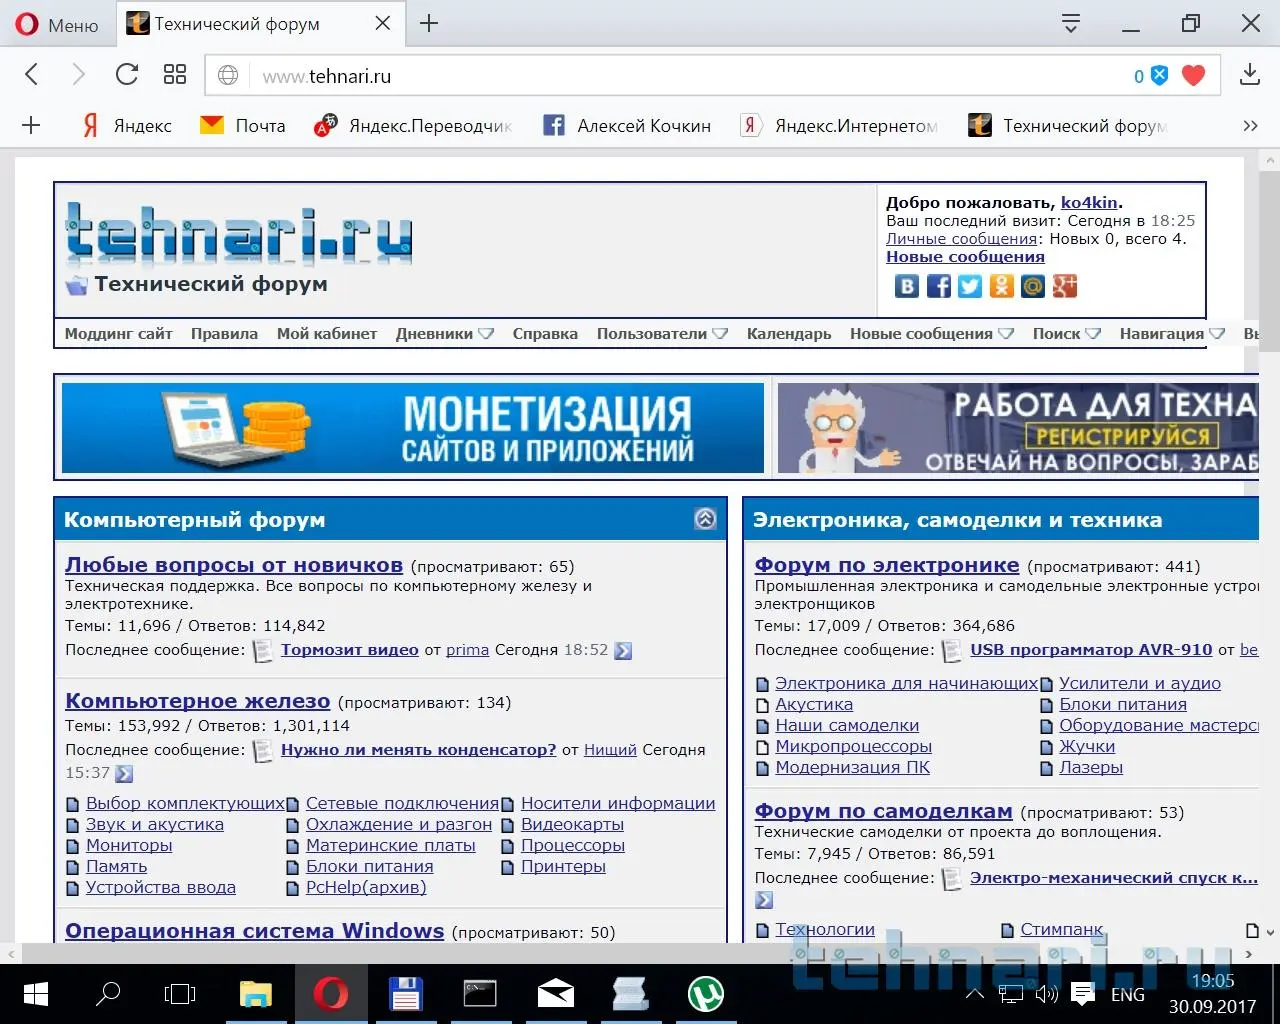
Task: Open the tab list menu icon
Action: coord(1071,23)
